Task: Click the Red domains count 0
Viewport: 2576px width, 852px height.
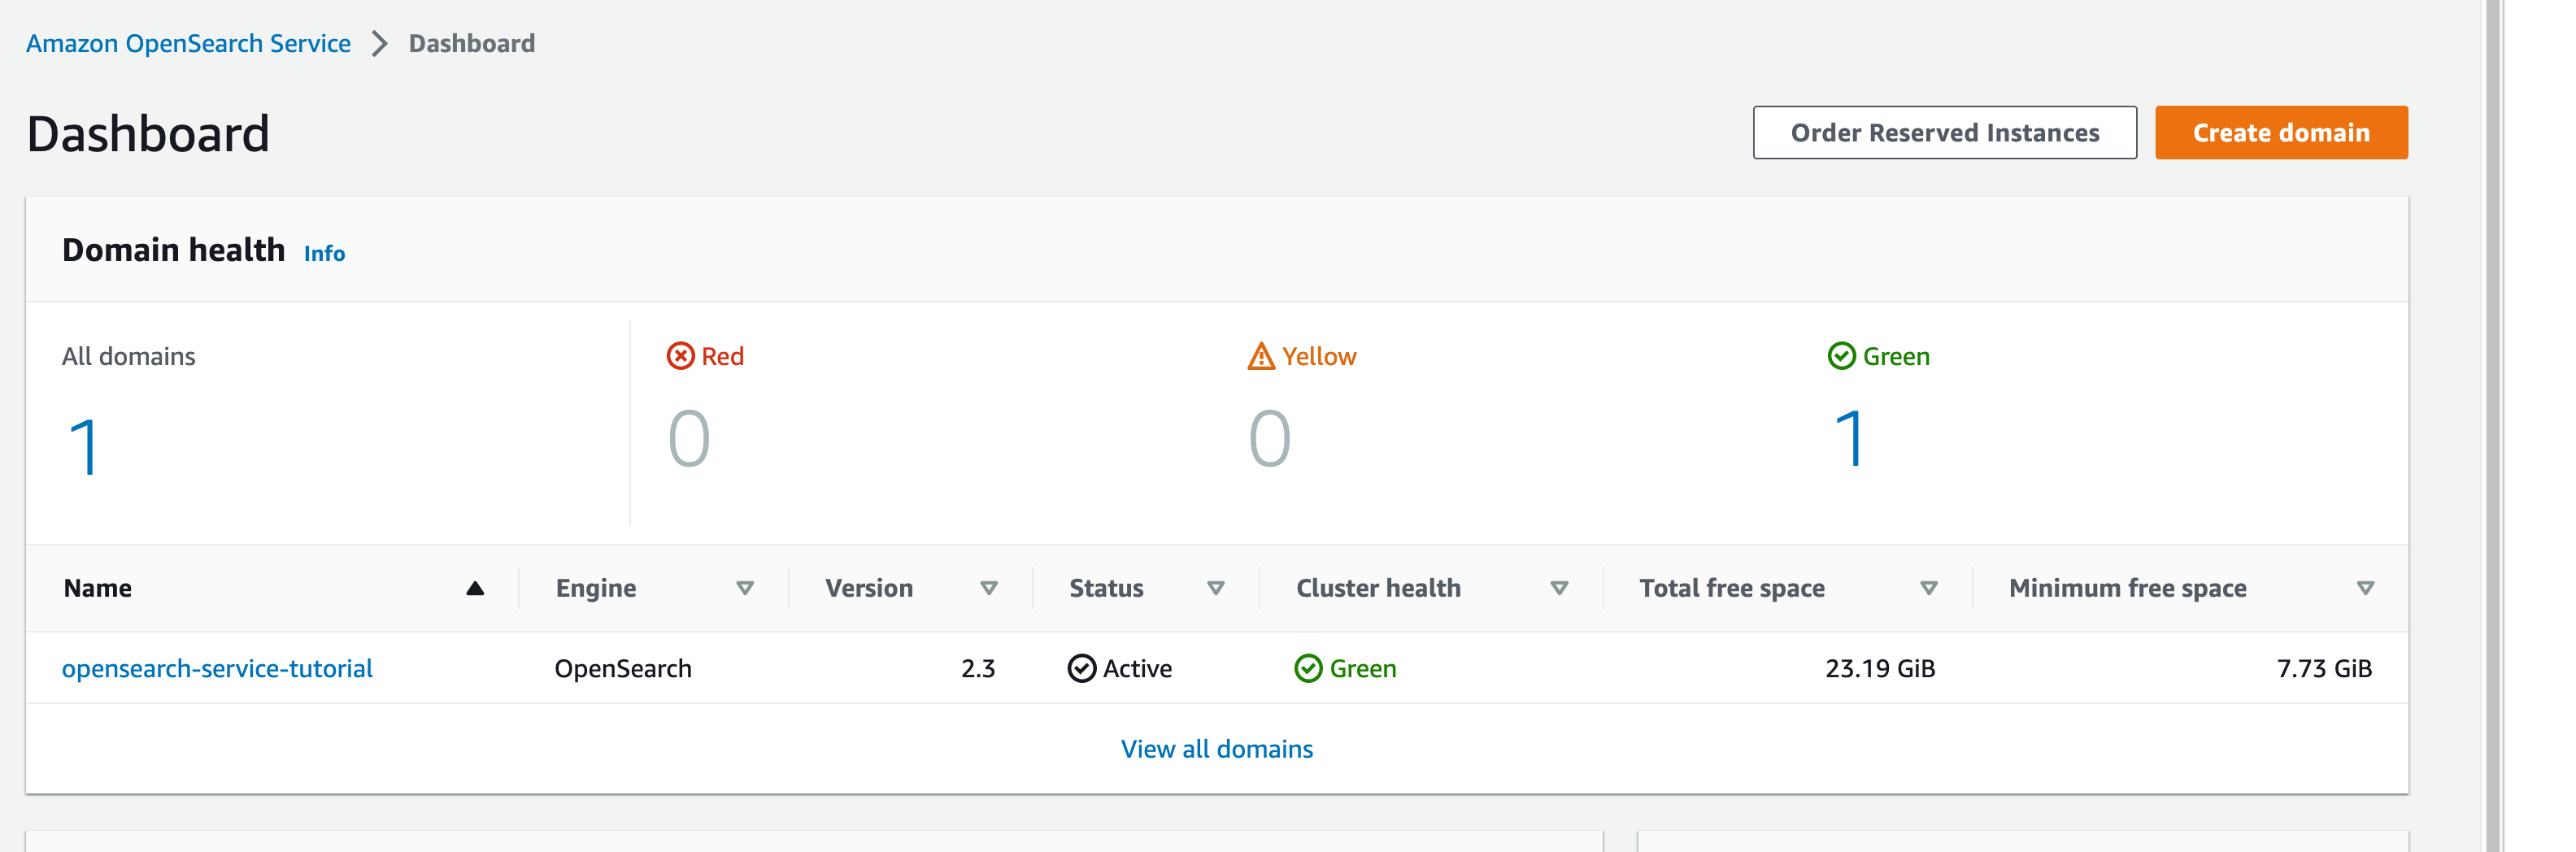Action: (689, 439)
